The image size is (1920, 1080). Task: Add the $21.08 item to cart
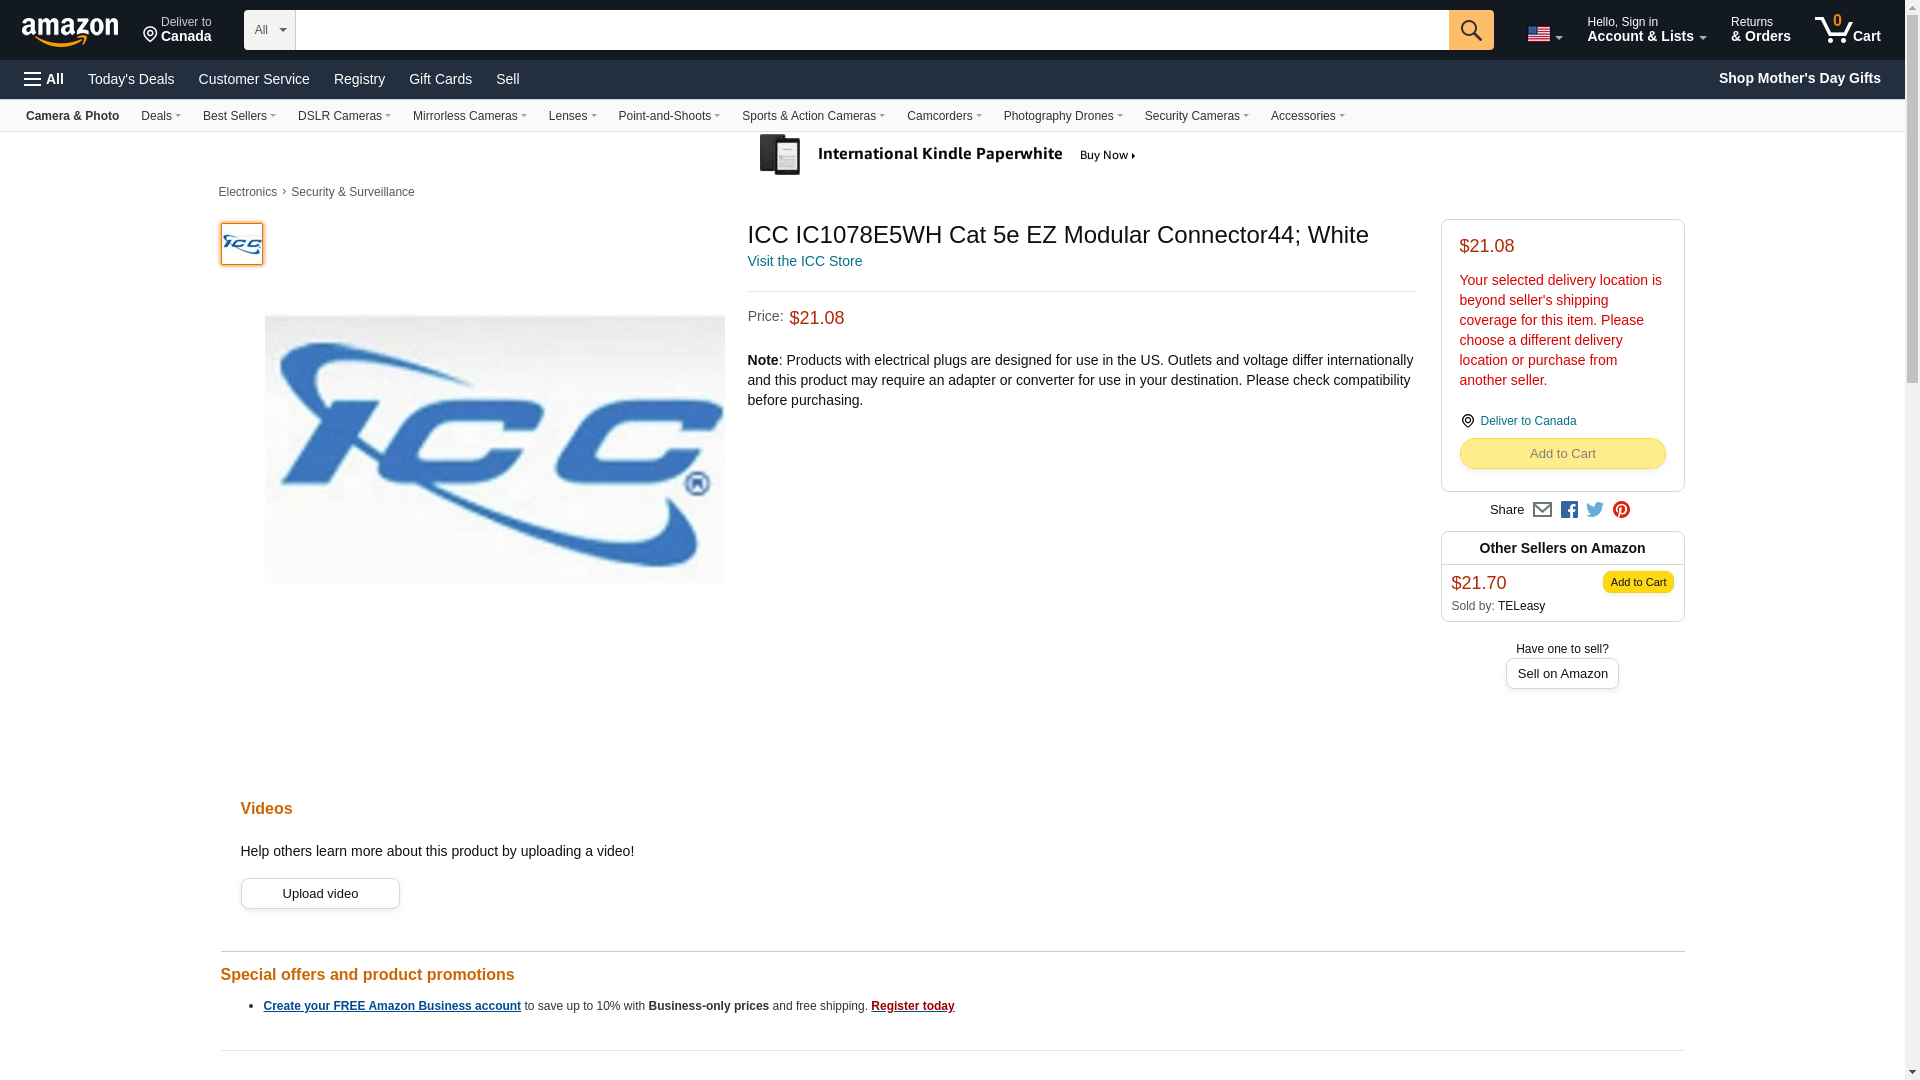coord(1562,454)
